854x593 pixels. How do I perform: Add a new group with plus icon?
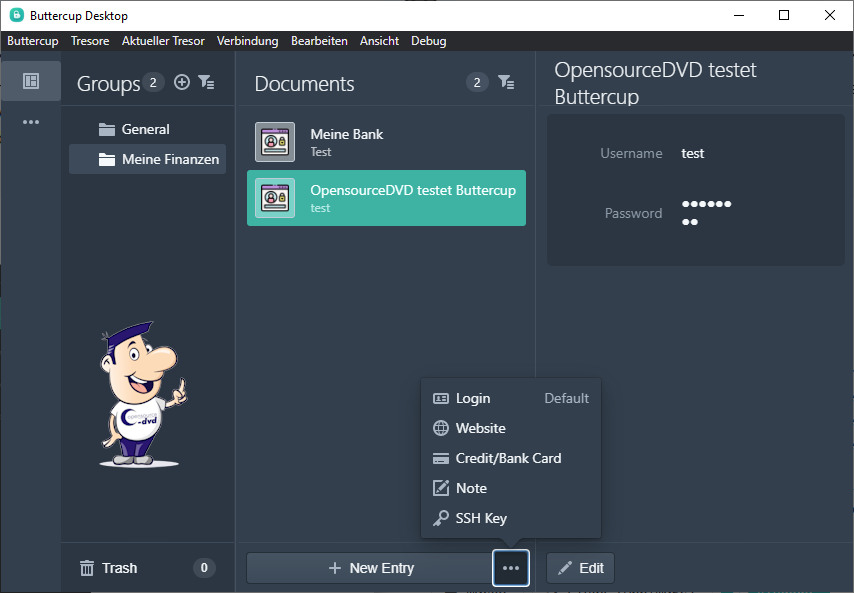pos(182,83)
